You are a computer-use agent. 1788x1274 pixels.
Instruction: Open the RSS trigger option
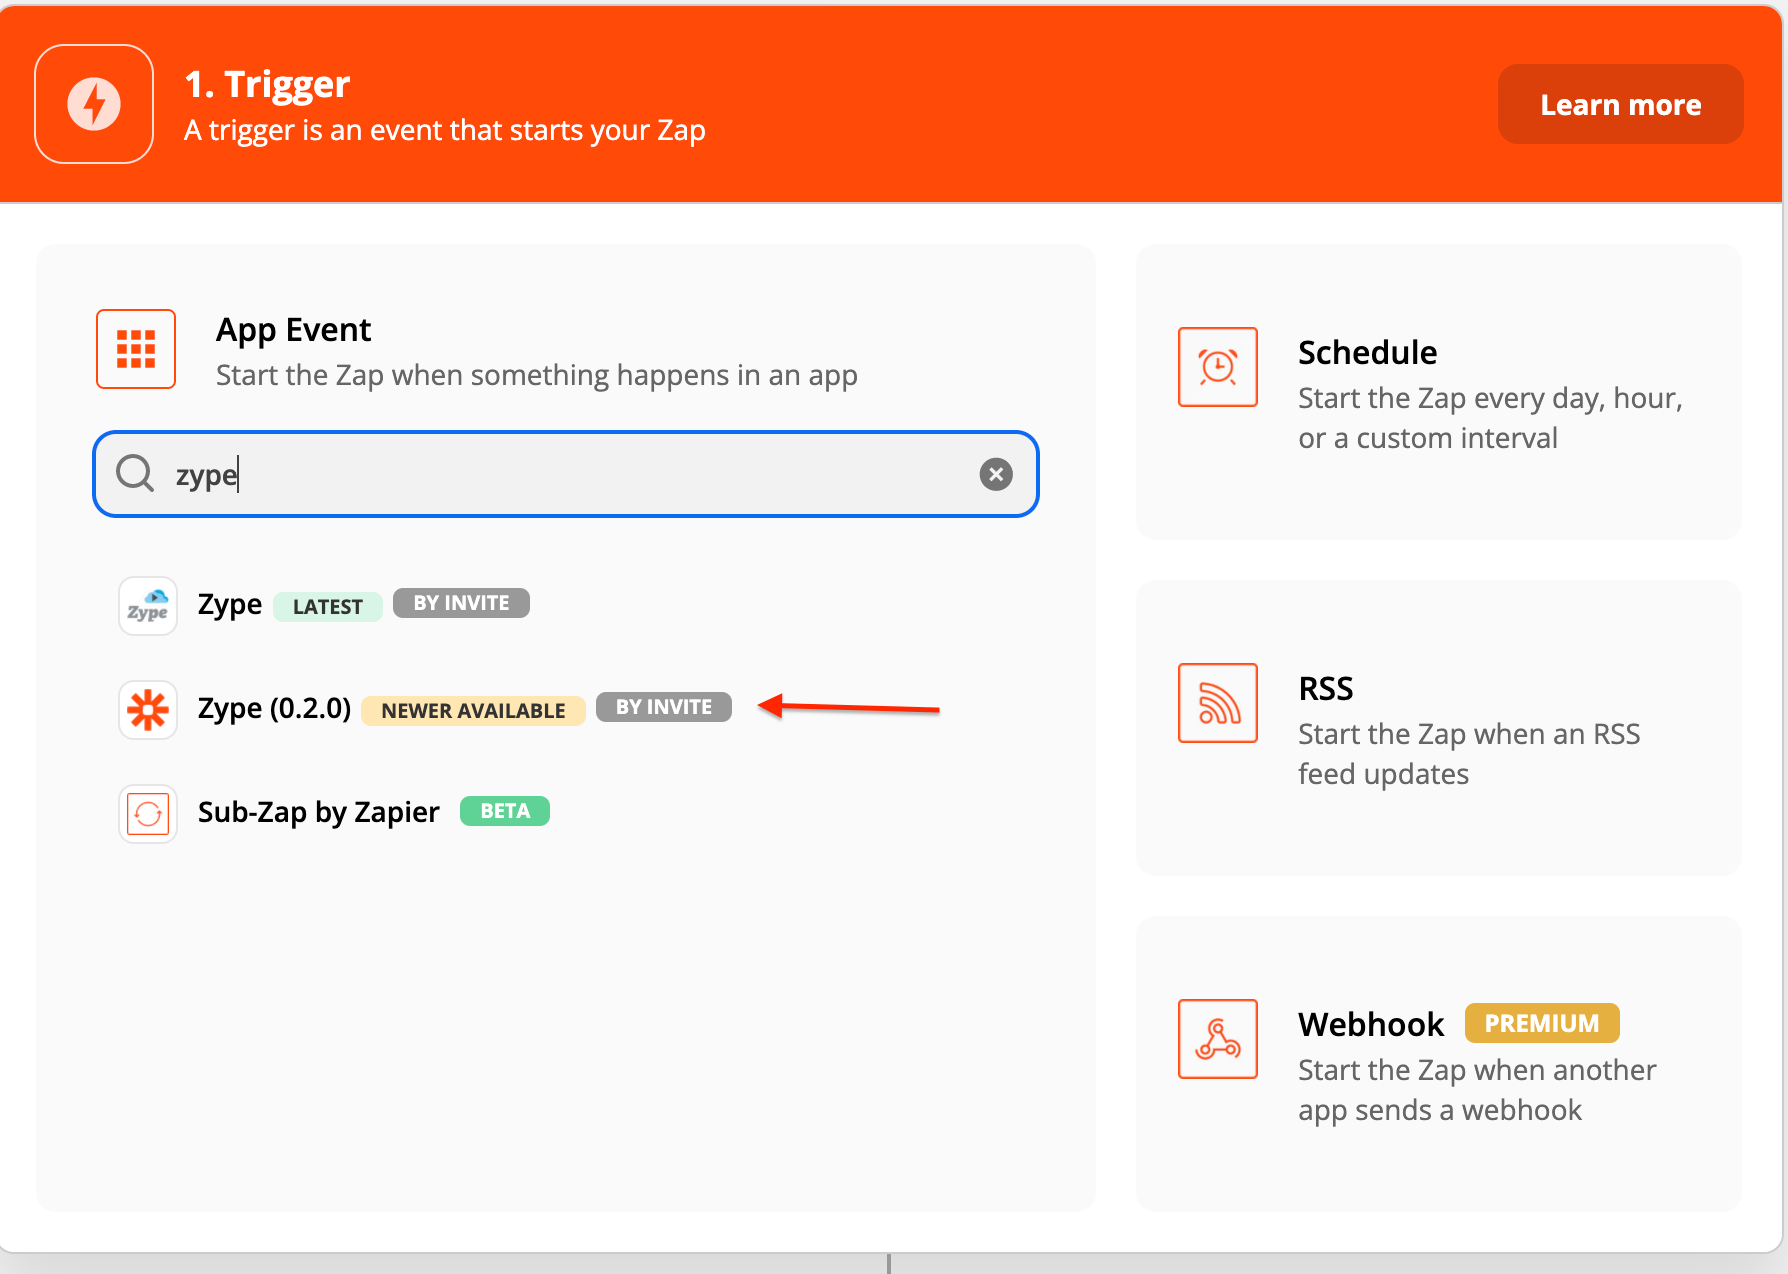pyautogui.click(x=1439, y=728)
